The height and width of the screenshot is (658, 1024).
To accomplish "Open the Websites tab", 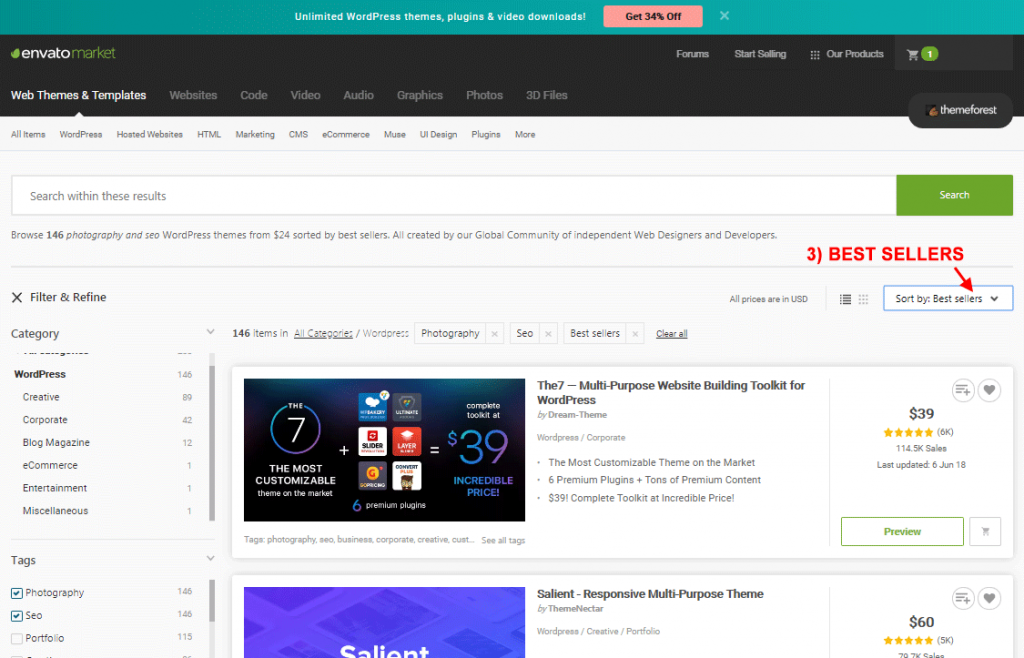I will click(193, 95).
